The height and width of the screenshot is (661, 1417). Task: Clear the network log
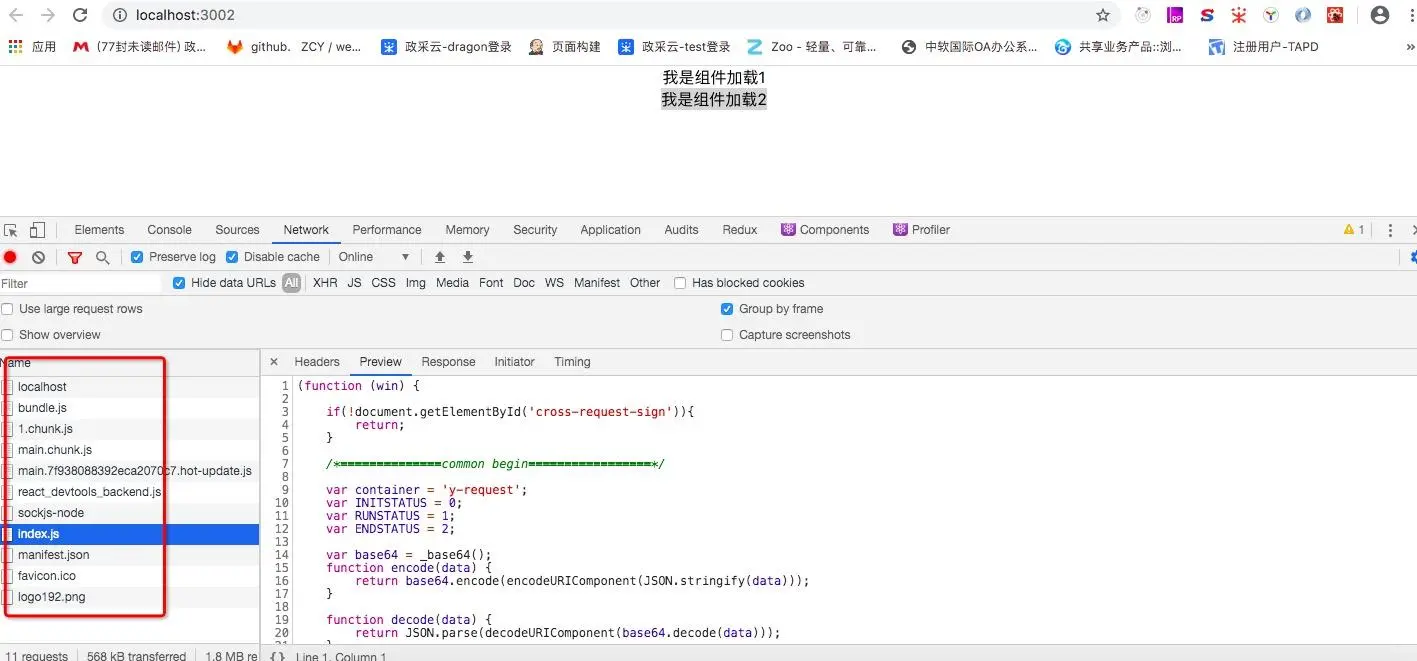click(x=38, y=257)
